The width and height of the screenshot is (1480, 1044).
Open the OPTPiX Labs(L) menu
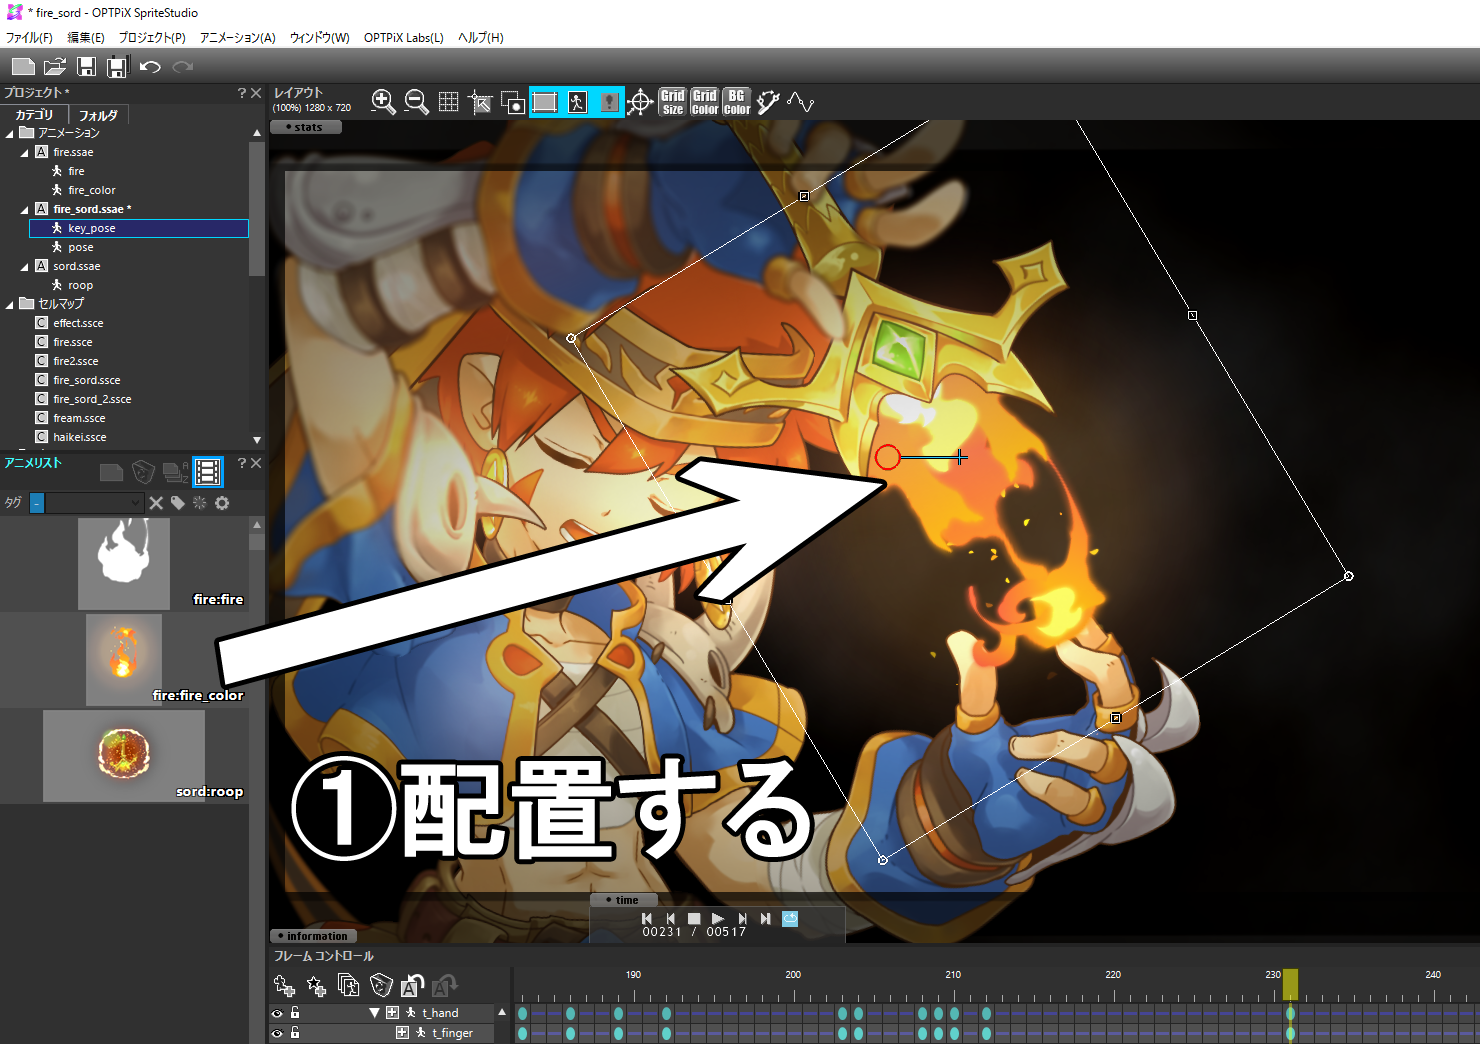point(404,38)
